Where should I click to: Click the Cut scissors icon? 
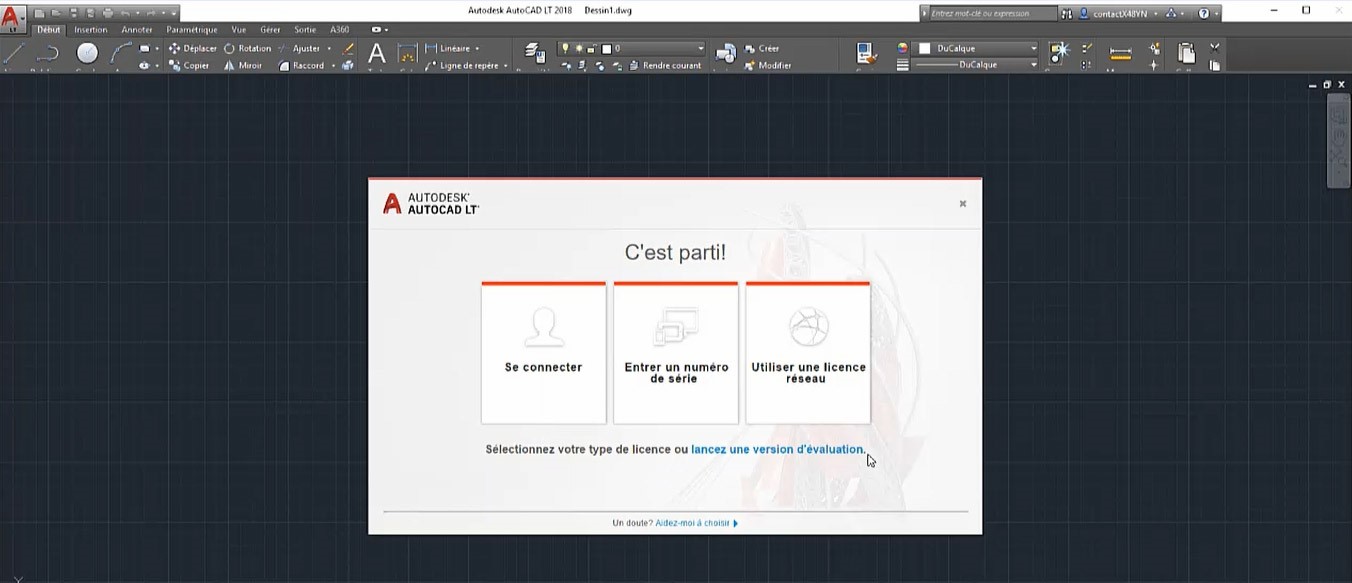[x=1215, y=47]
